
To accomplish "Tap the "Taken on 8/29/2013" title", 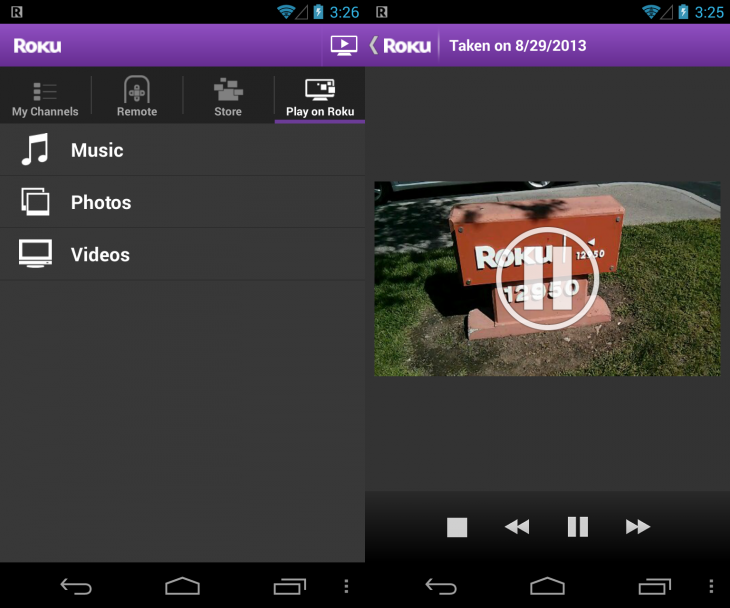I will tap(518, 45).
